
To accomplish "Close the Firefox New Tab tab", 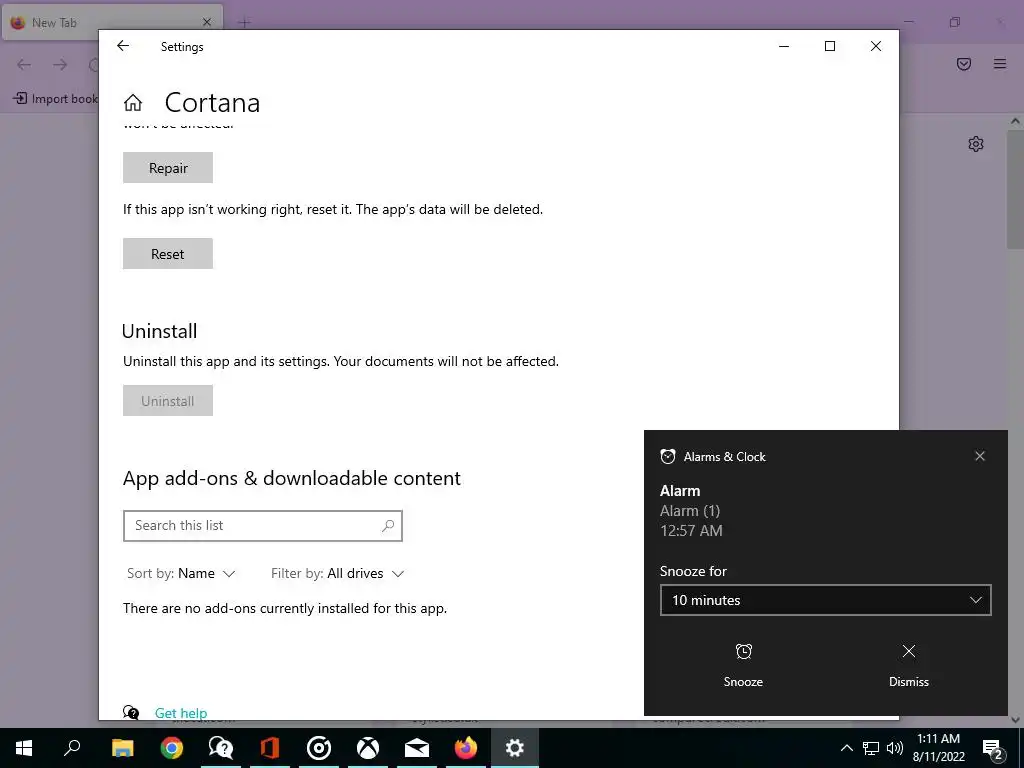I will pos(207,22).
